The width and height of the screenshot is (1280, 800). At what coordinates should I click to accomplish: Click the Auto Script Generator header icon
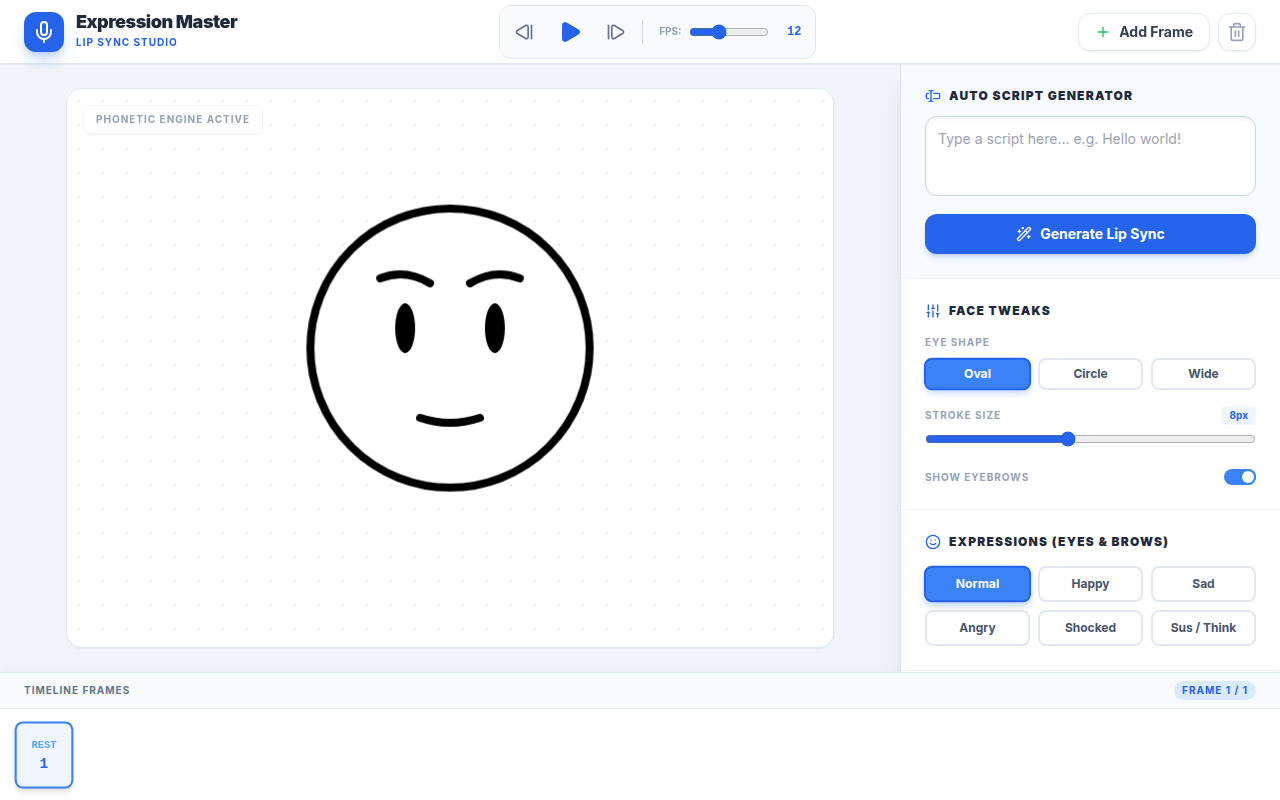coord(933,96)
